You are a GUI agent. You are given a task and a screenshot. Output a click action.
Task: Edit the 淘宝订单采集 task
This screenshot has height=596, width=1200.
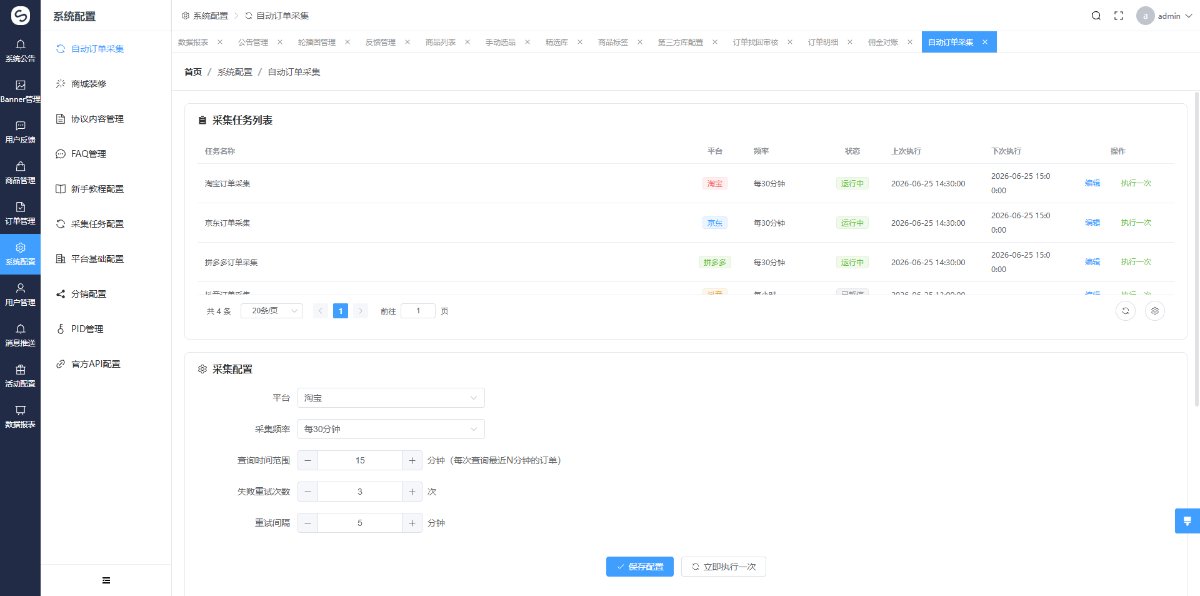(1092, 183)
